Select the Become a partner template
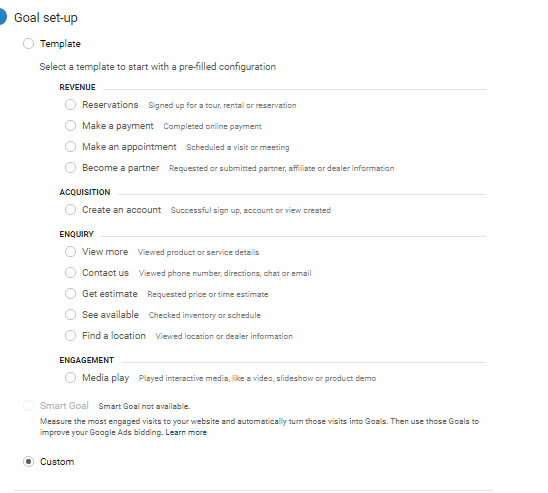This screenshot has width=548, height=493. point(70,168)
